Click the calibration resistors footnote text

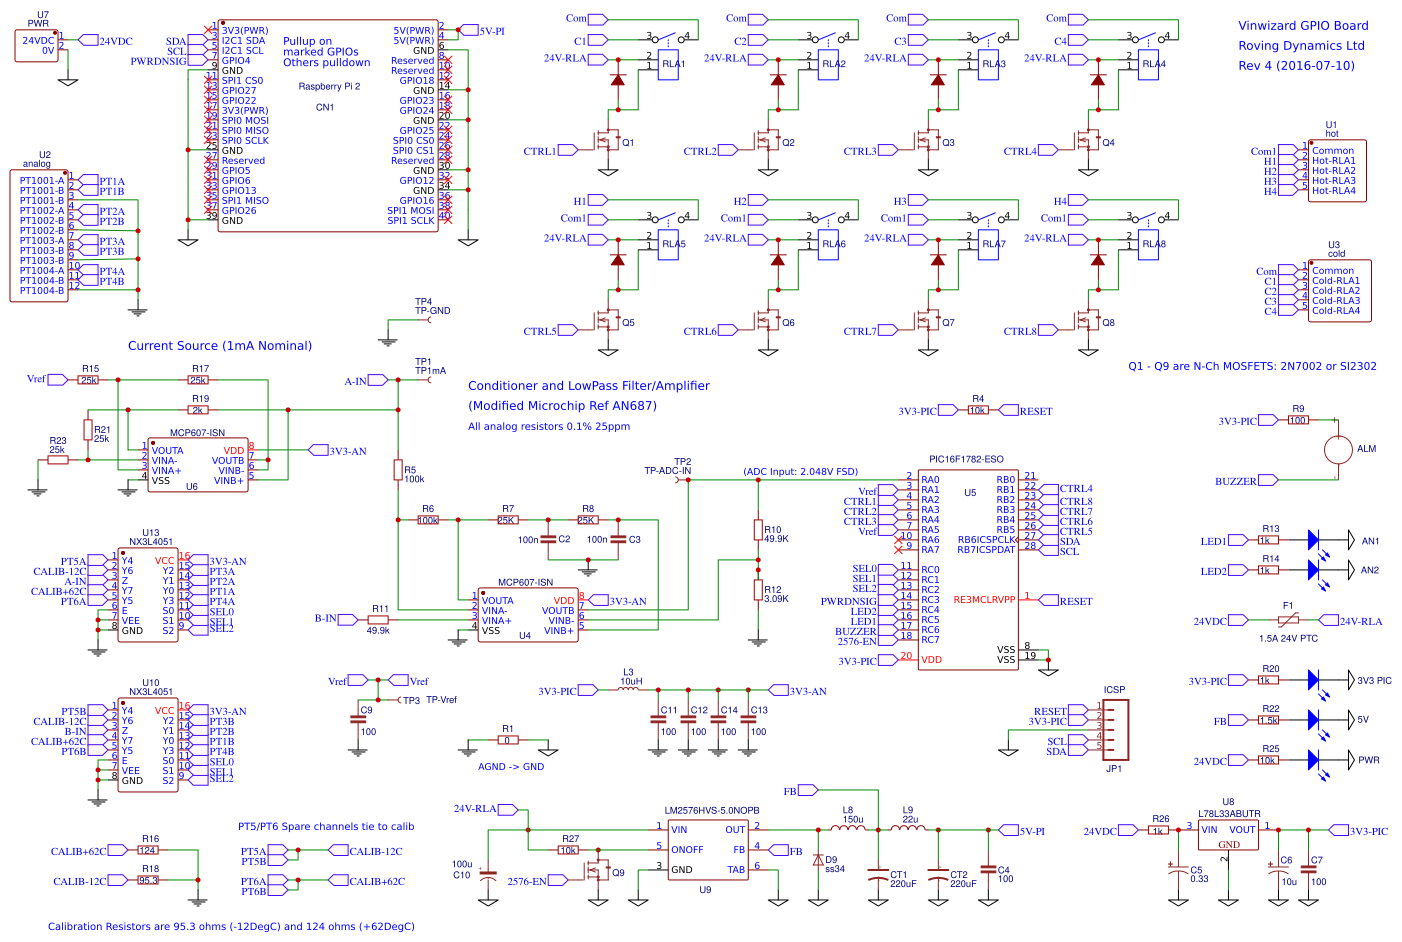(x=231, y=927)
